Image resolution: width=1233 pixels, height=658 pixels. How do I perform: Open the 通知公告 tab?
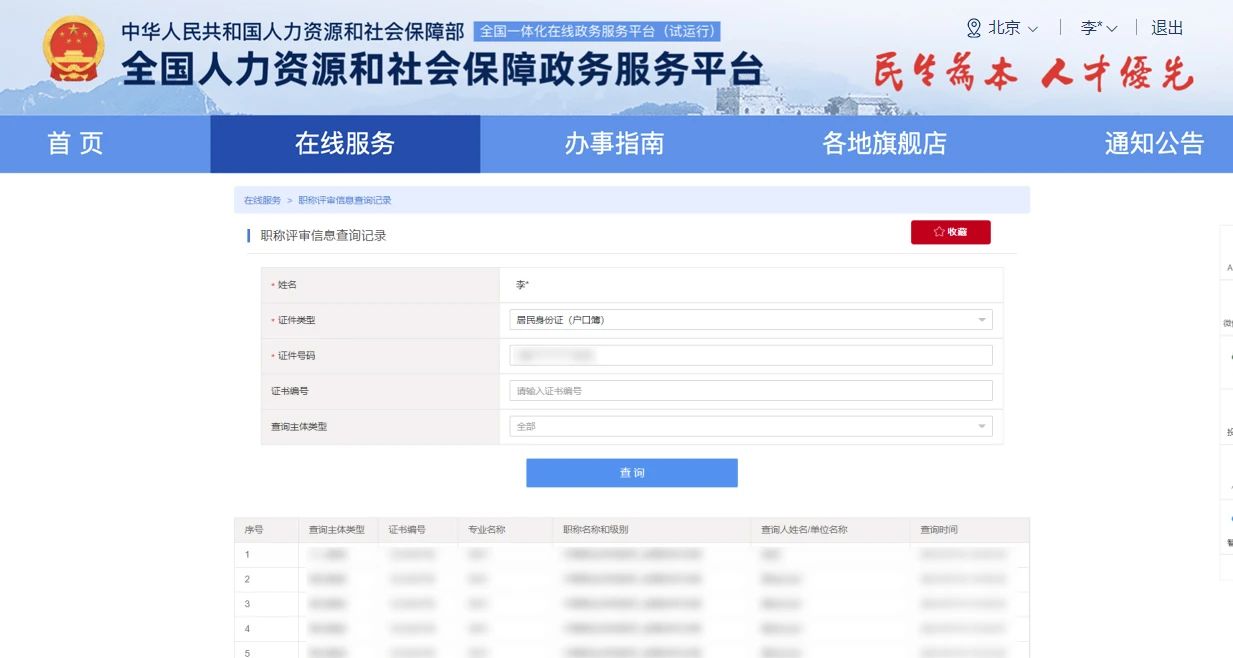(1154, 144)
